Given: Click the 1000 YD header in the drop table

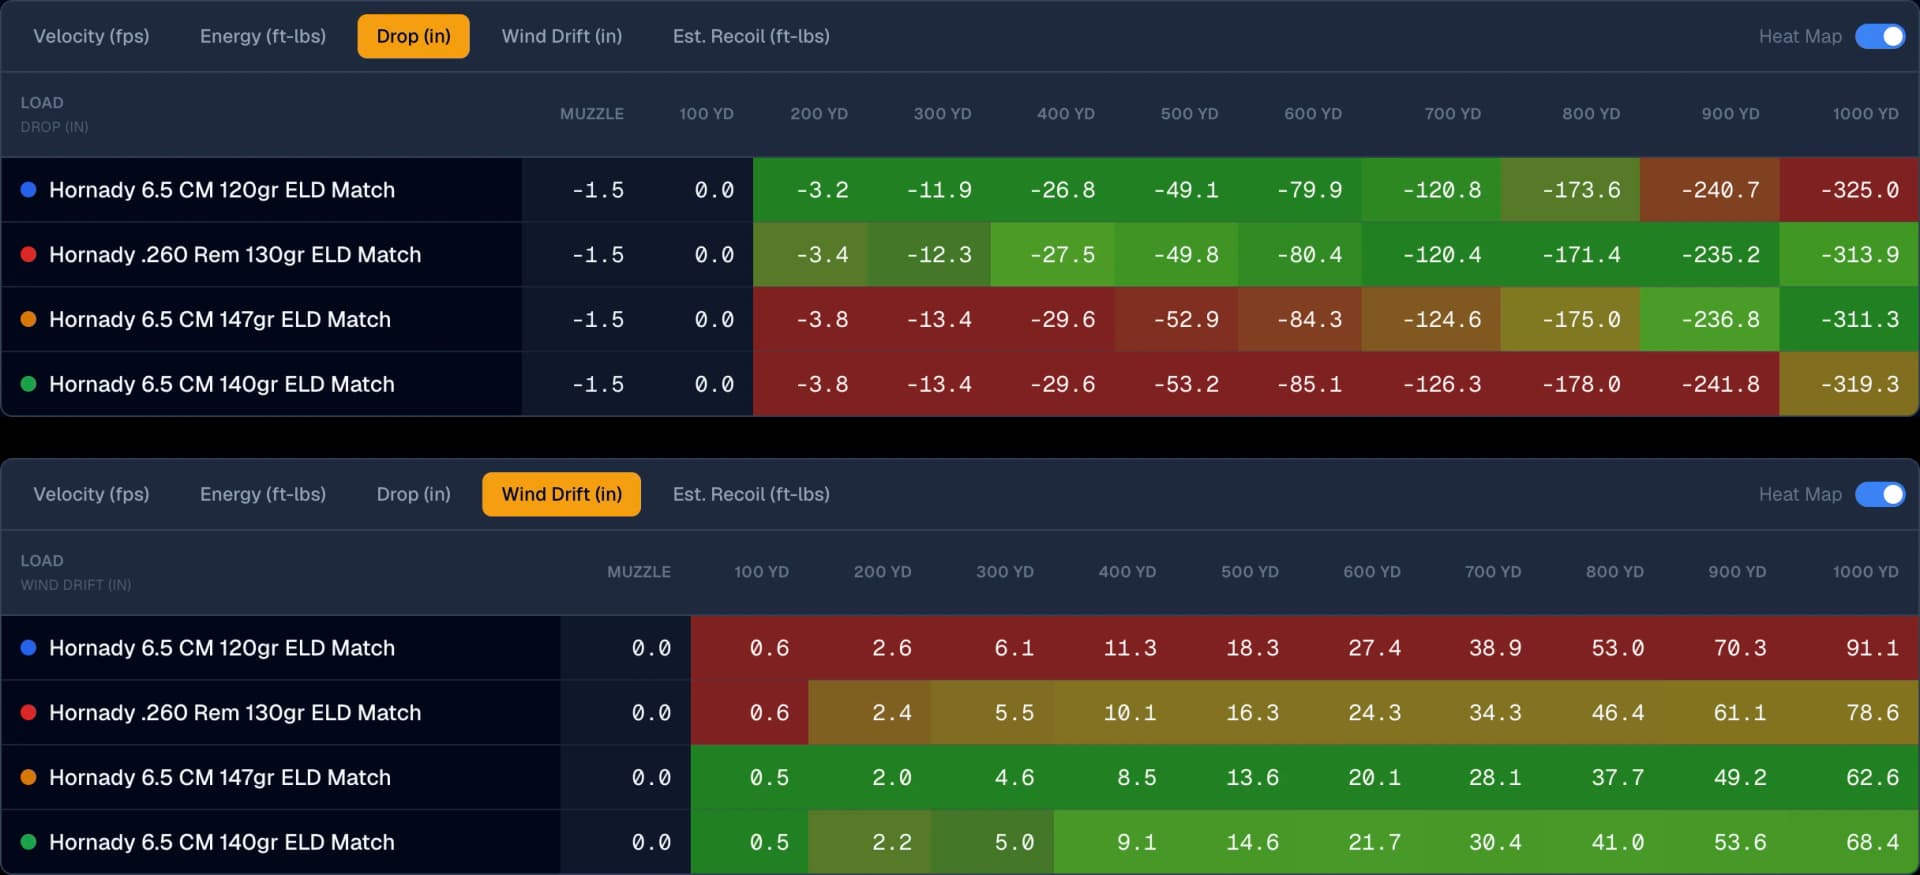Looking at the screenshot, I should click(1865, 114).
